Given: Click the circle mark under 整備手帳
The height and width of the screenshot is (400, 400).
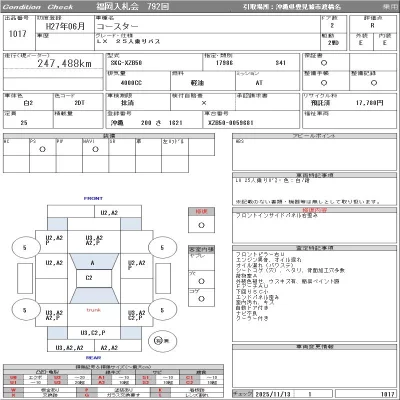Looking at the screenshot, I should point(324,83).
